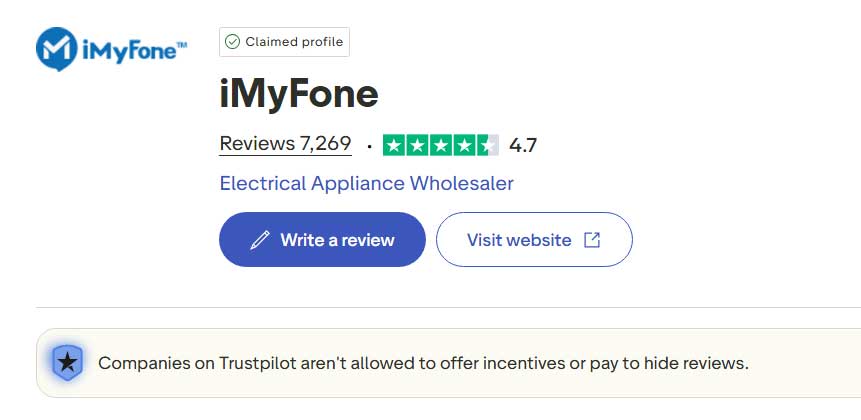Click the shield star icon in the notice
Image resolution: width=861 pixels, height=420 pixels.
coord(67,362)
